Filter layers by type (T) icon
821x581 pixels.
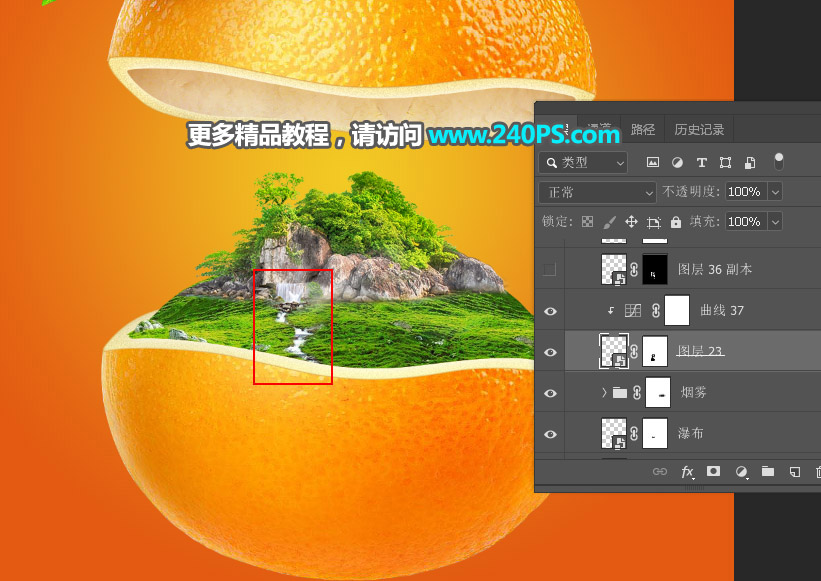tap(702, 162)
